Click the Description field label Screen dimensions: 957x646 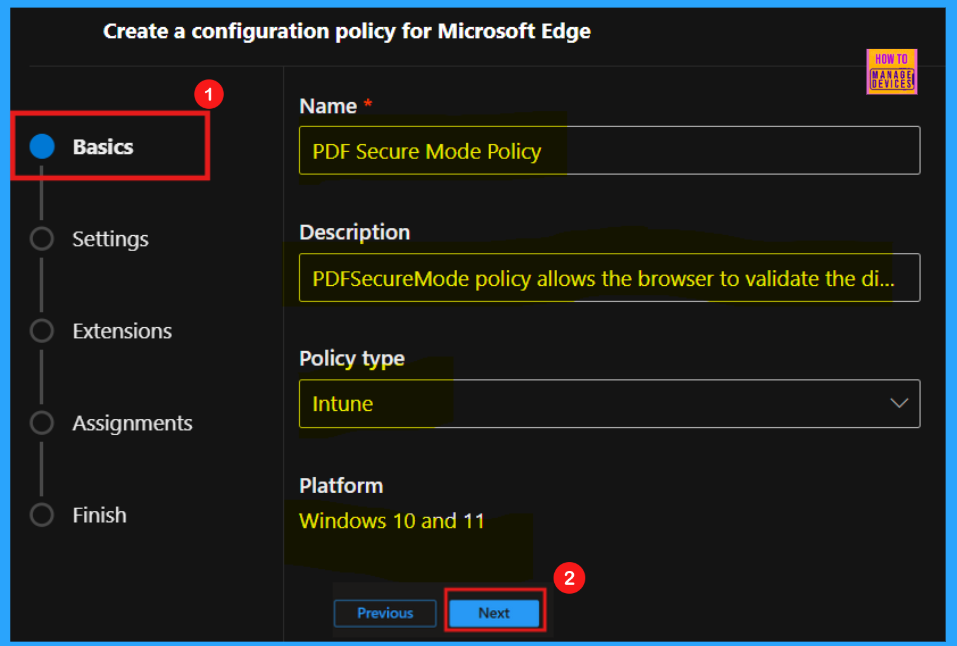click(355, 232)
